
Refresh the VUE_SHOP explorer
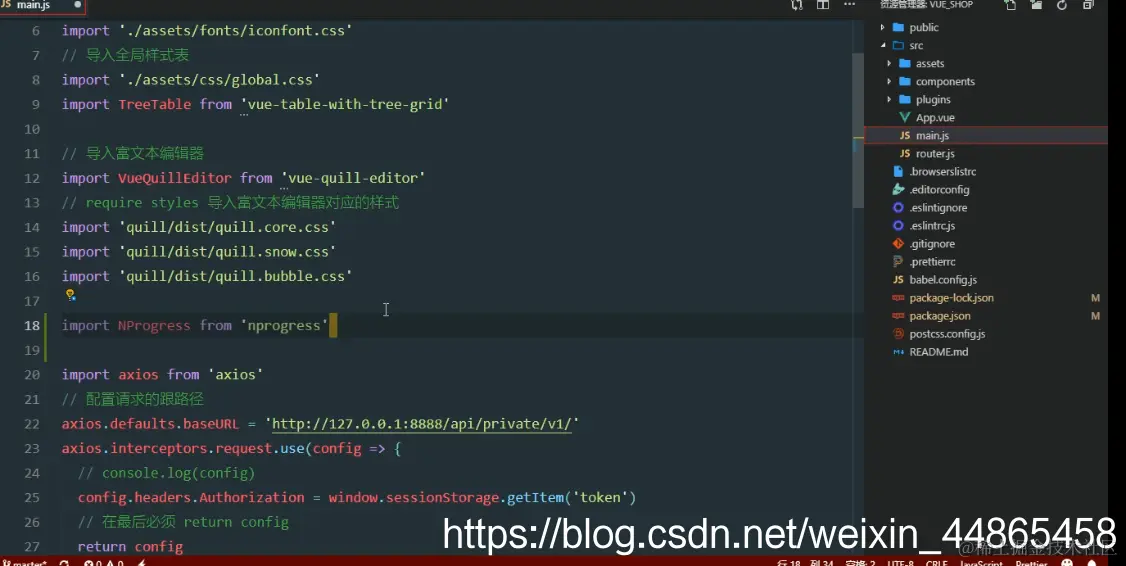1062,5
